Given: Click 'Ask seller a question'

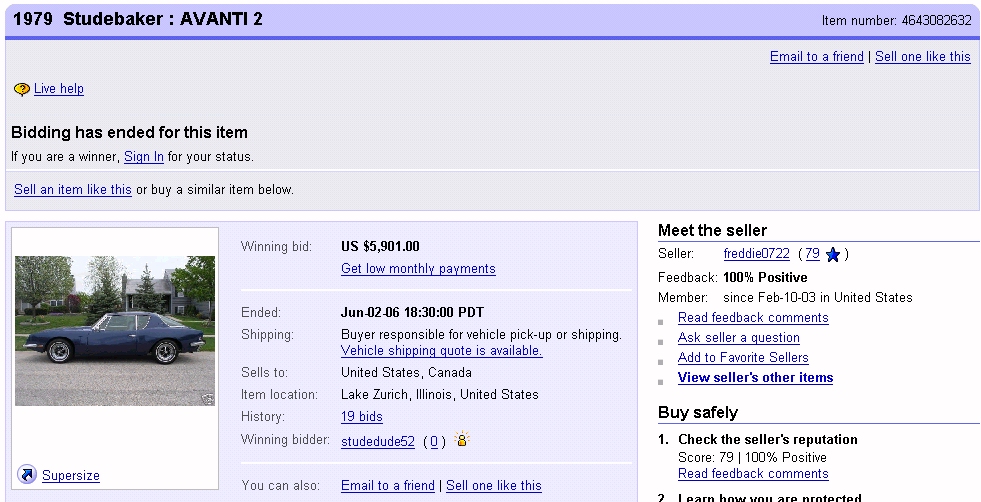Looking at the screenshot, I should [739, 338].
